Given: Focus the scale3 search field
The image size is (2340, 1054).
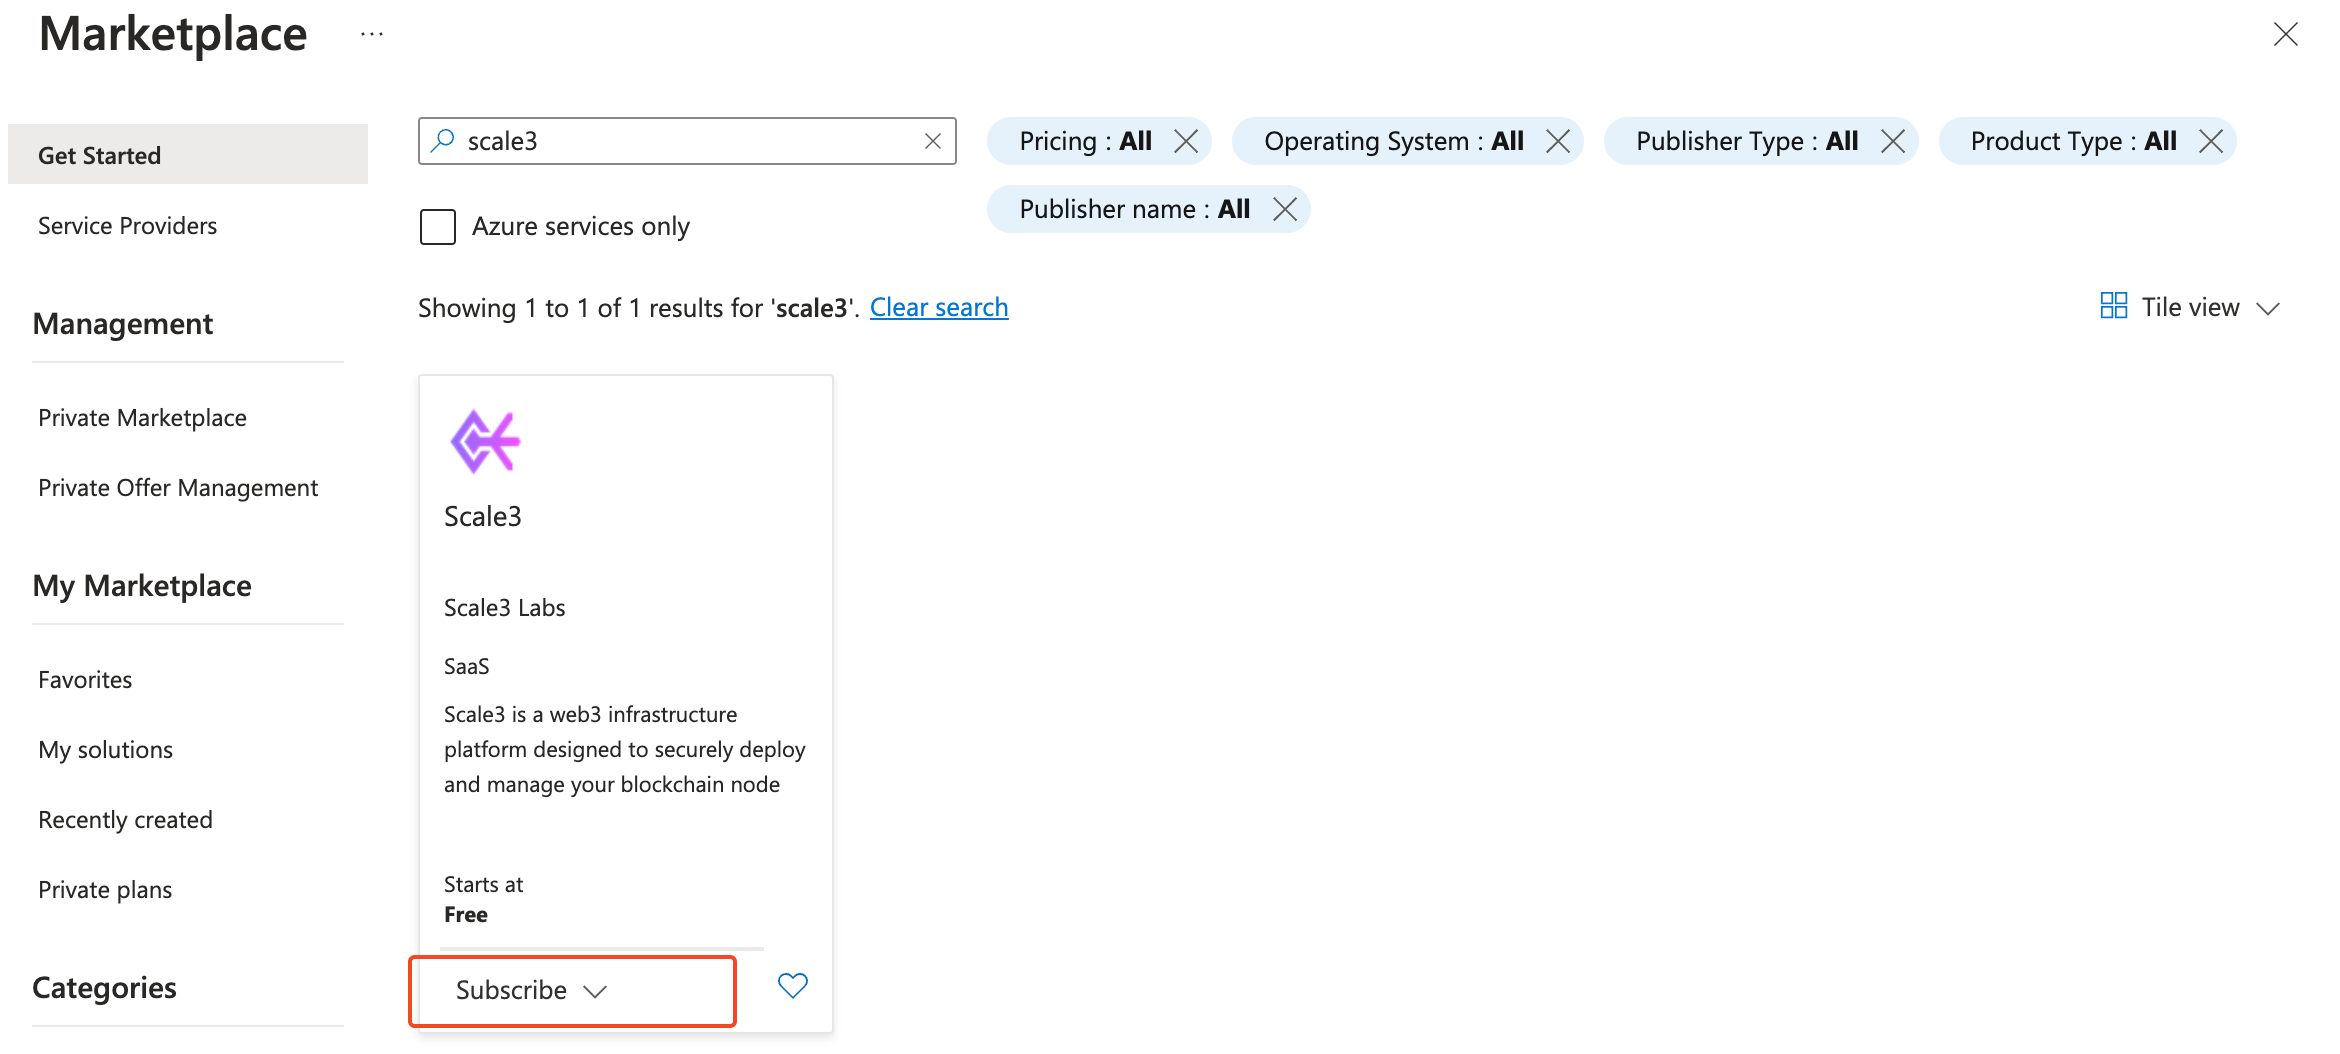Looking at the screenshot, I should (687, 141).
